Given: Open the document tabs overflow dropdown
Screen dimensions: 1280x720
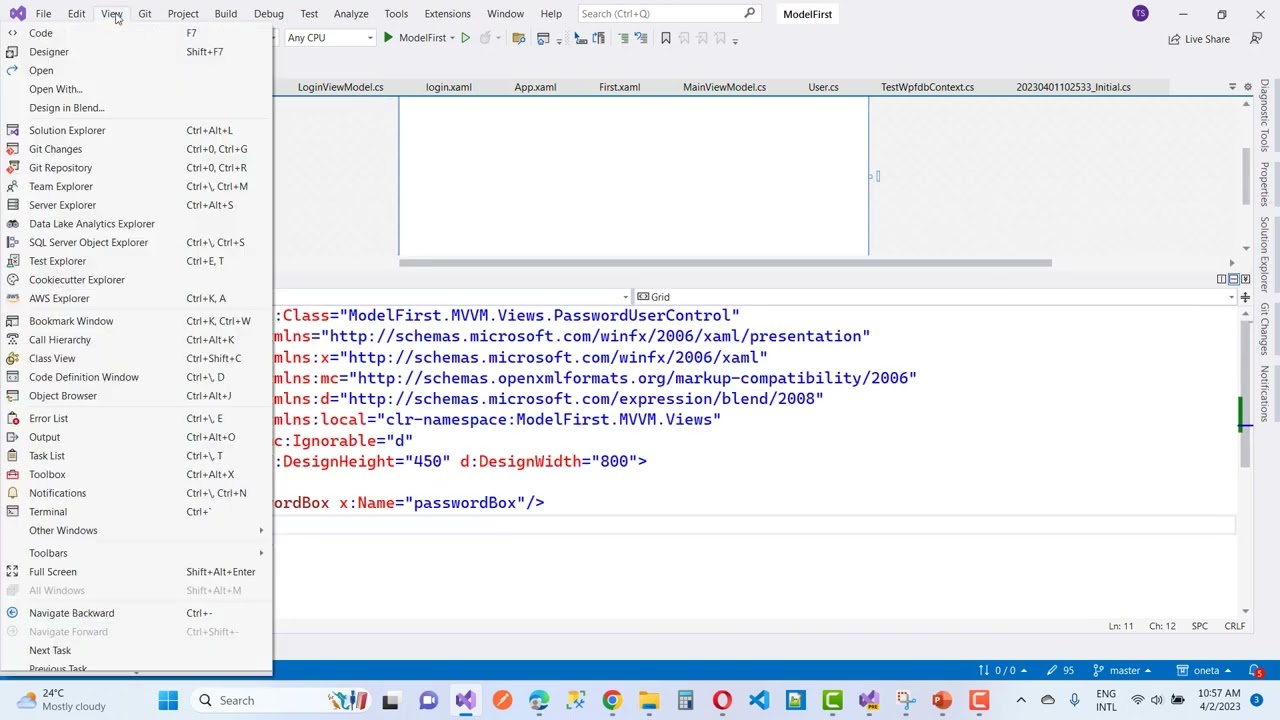Looking at the screenshot, I should pos(1232,87).
